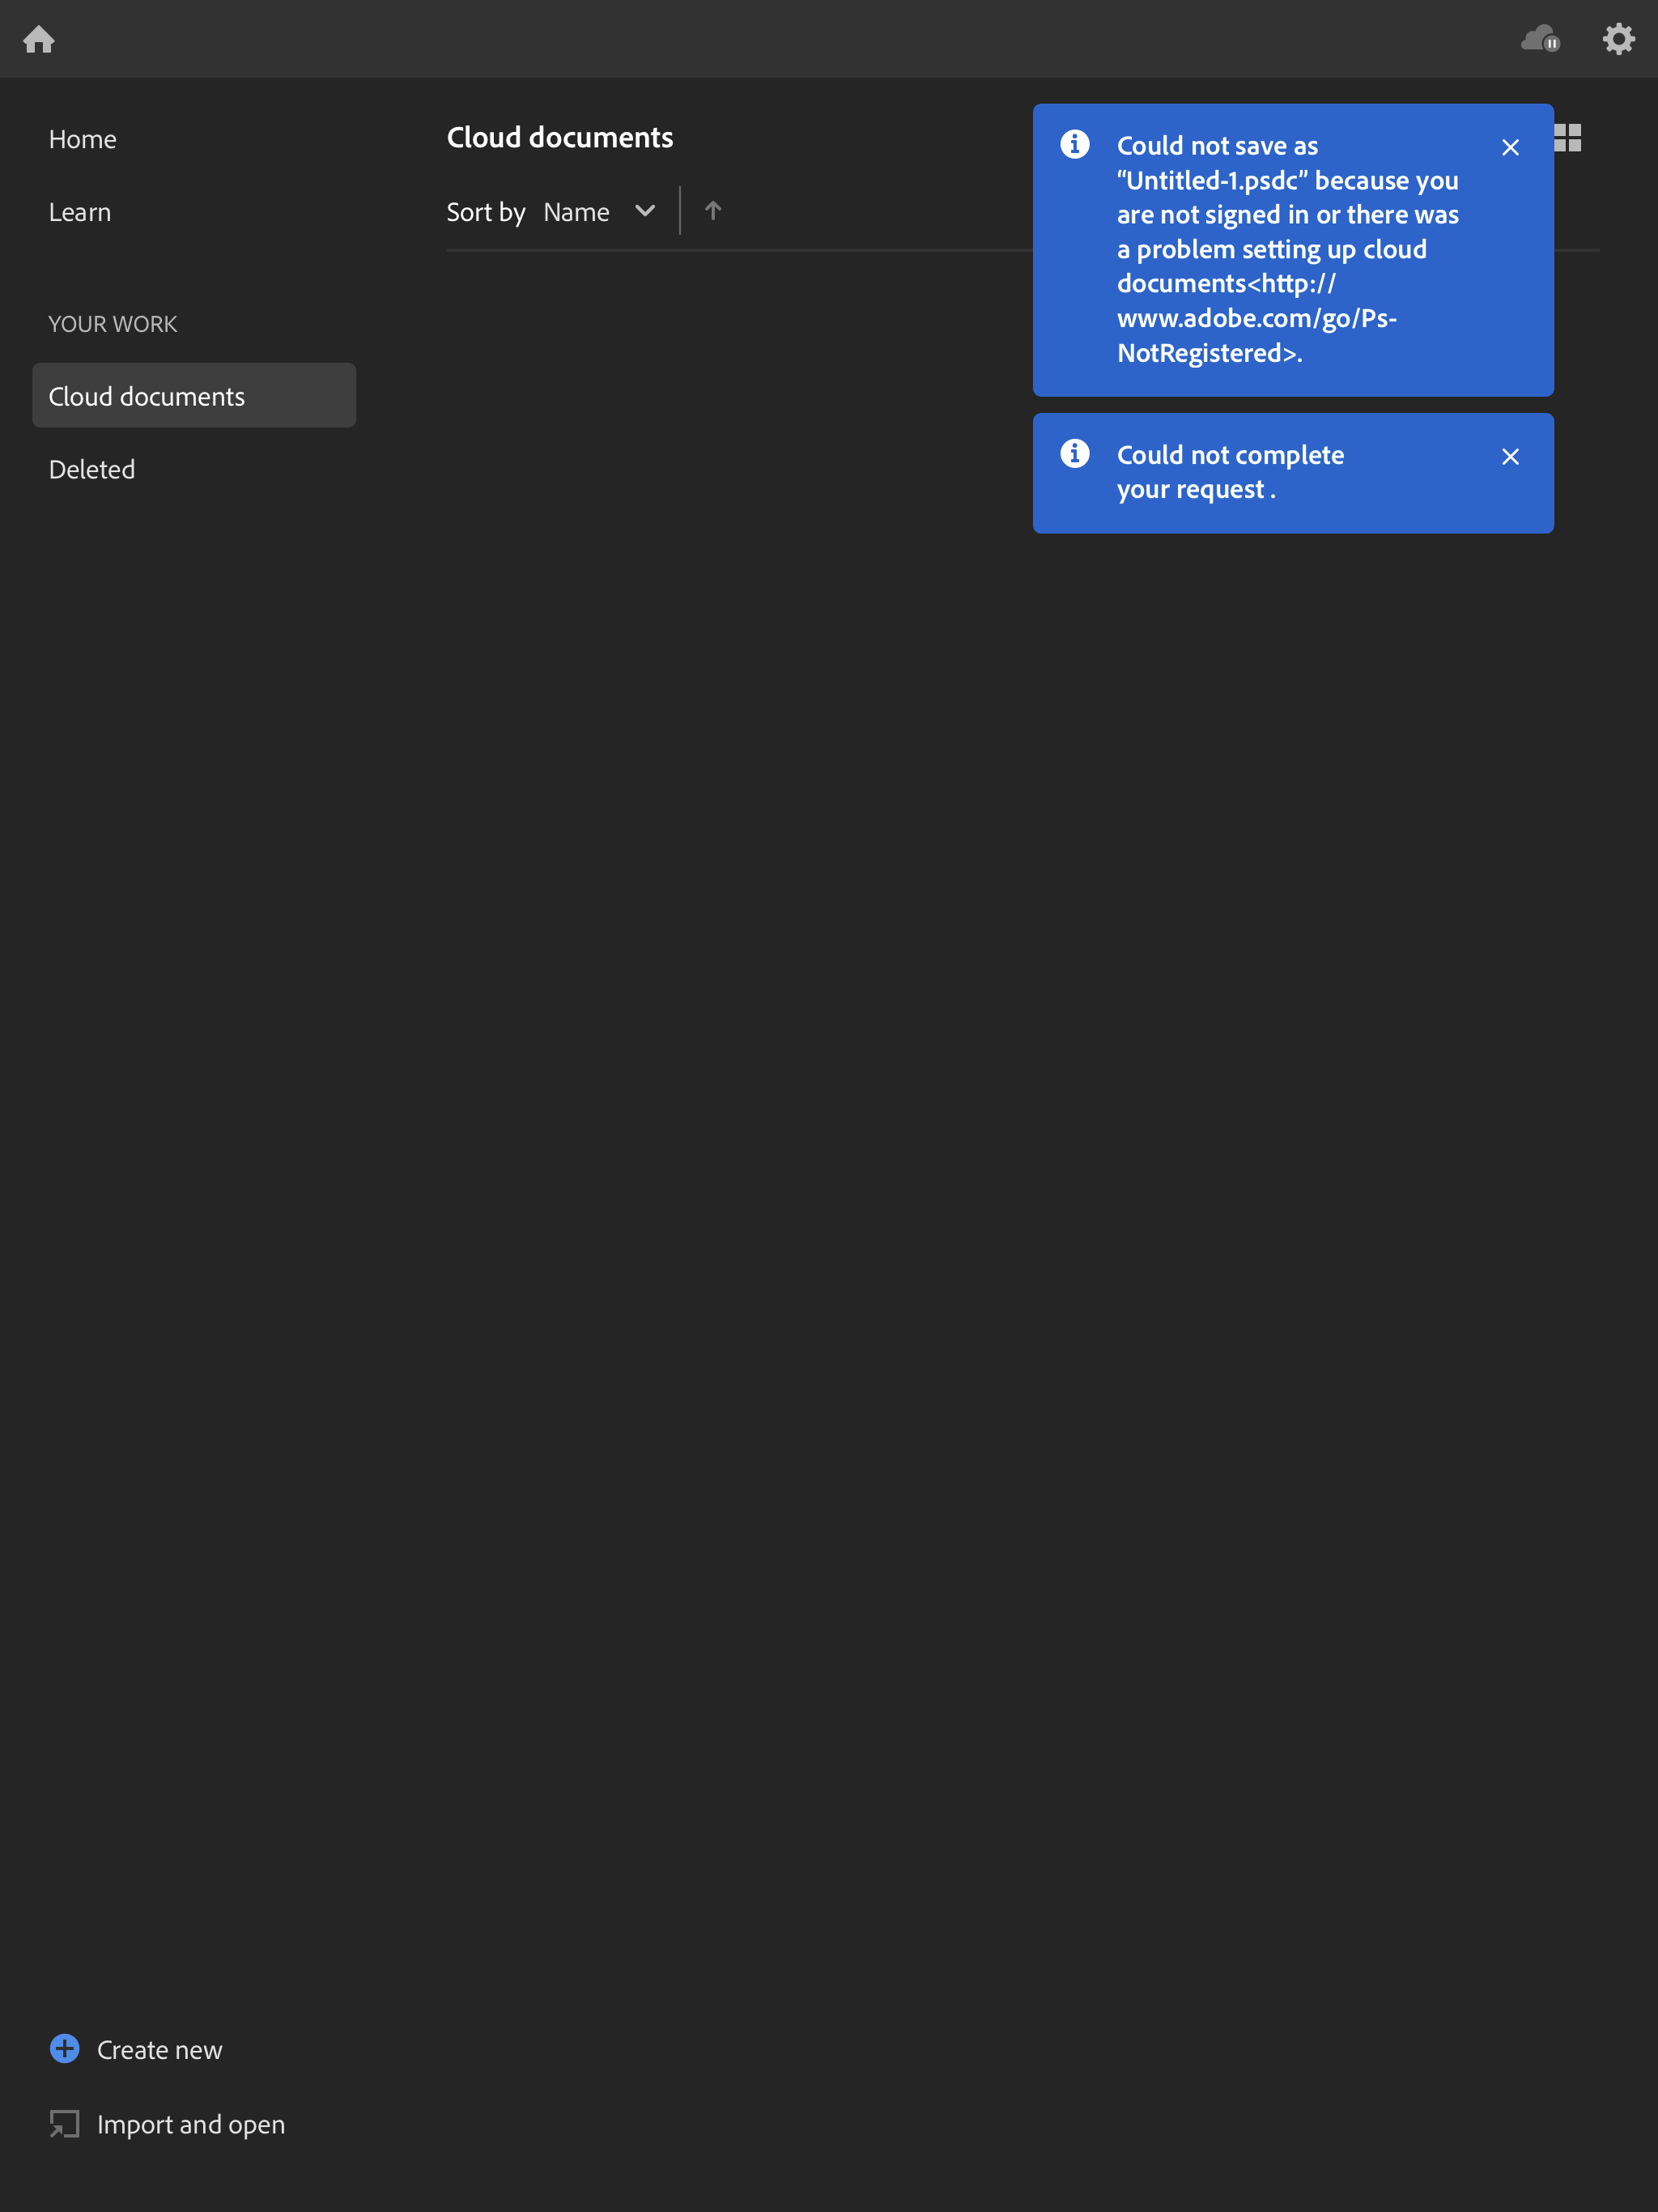Expand the sort options chevron
1658x2212 pixels.
(x=644, y=211)
